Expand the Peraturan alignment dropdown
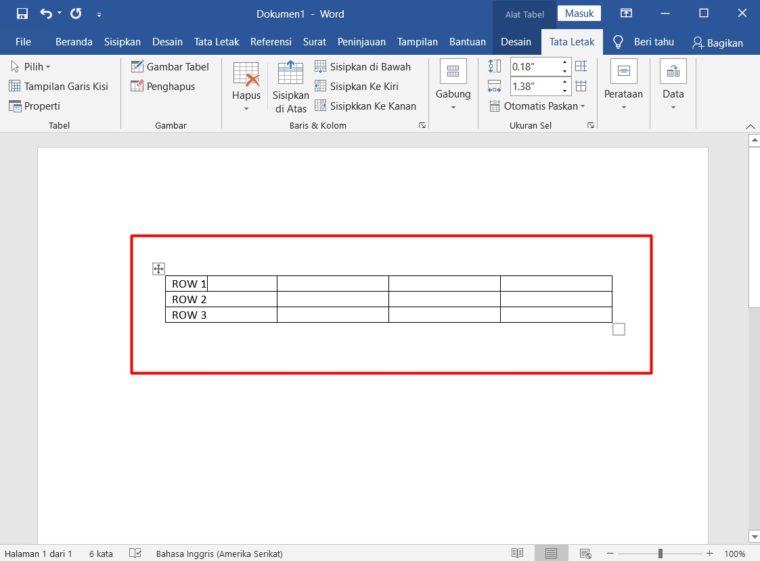This screenshot has width=760, height=561. click(623, 85)
